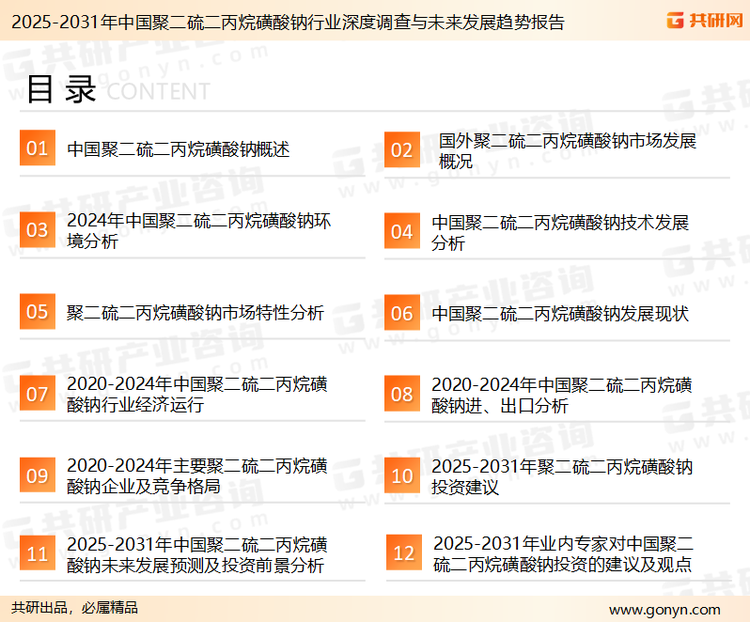This screenshot has width=750, height=622.
Task: Click the orange 04 number badge
Action: [x=402, y=231]
